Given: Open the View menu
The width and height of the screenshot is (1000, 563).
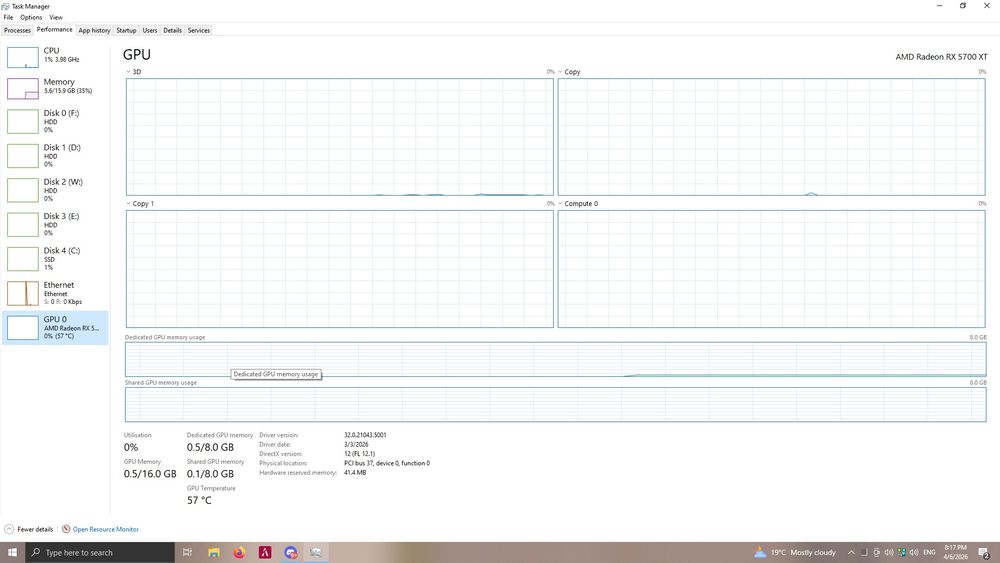Looking at the screenshot, I should (x=56, y=17).
